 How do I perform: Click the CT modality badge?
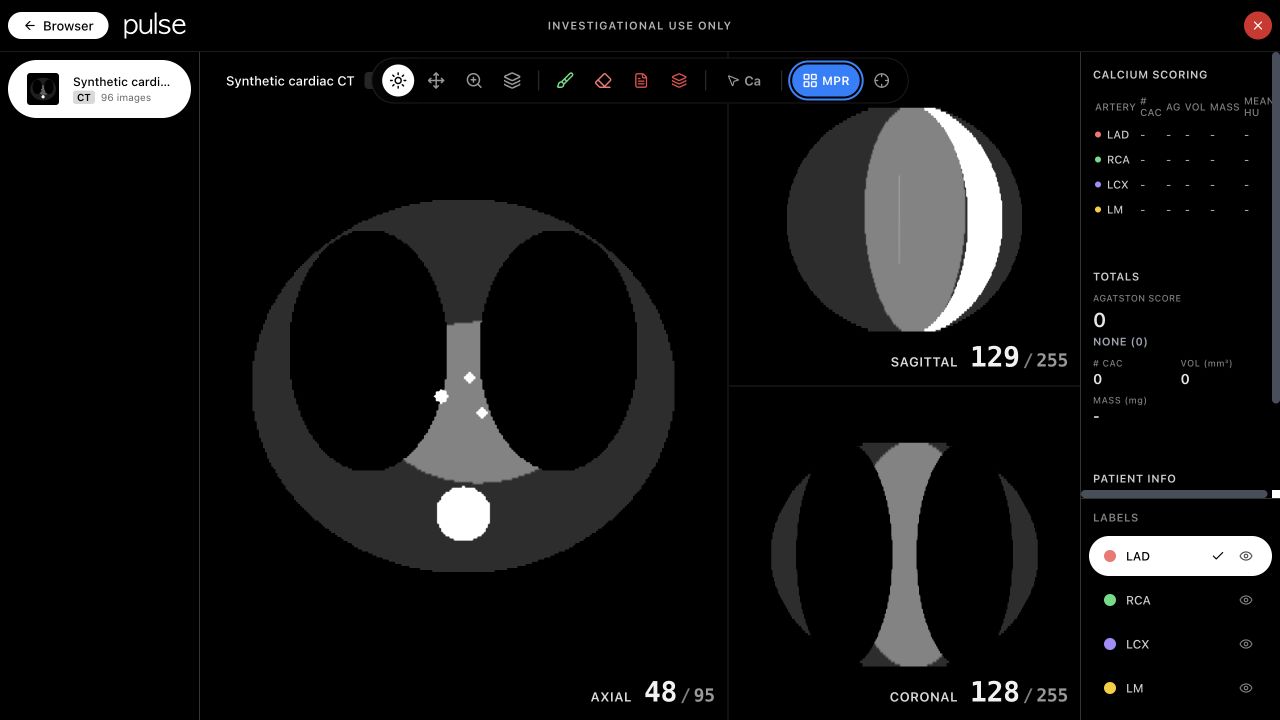[84, 98]
